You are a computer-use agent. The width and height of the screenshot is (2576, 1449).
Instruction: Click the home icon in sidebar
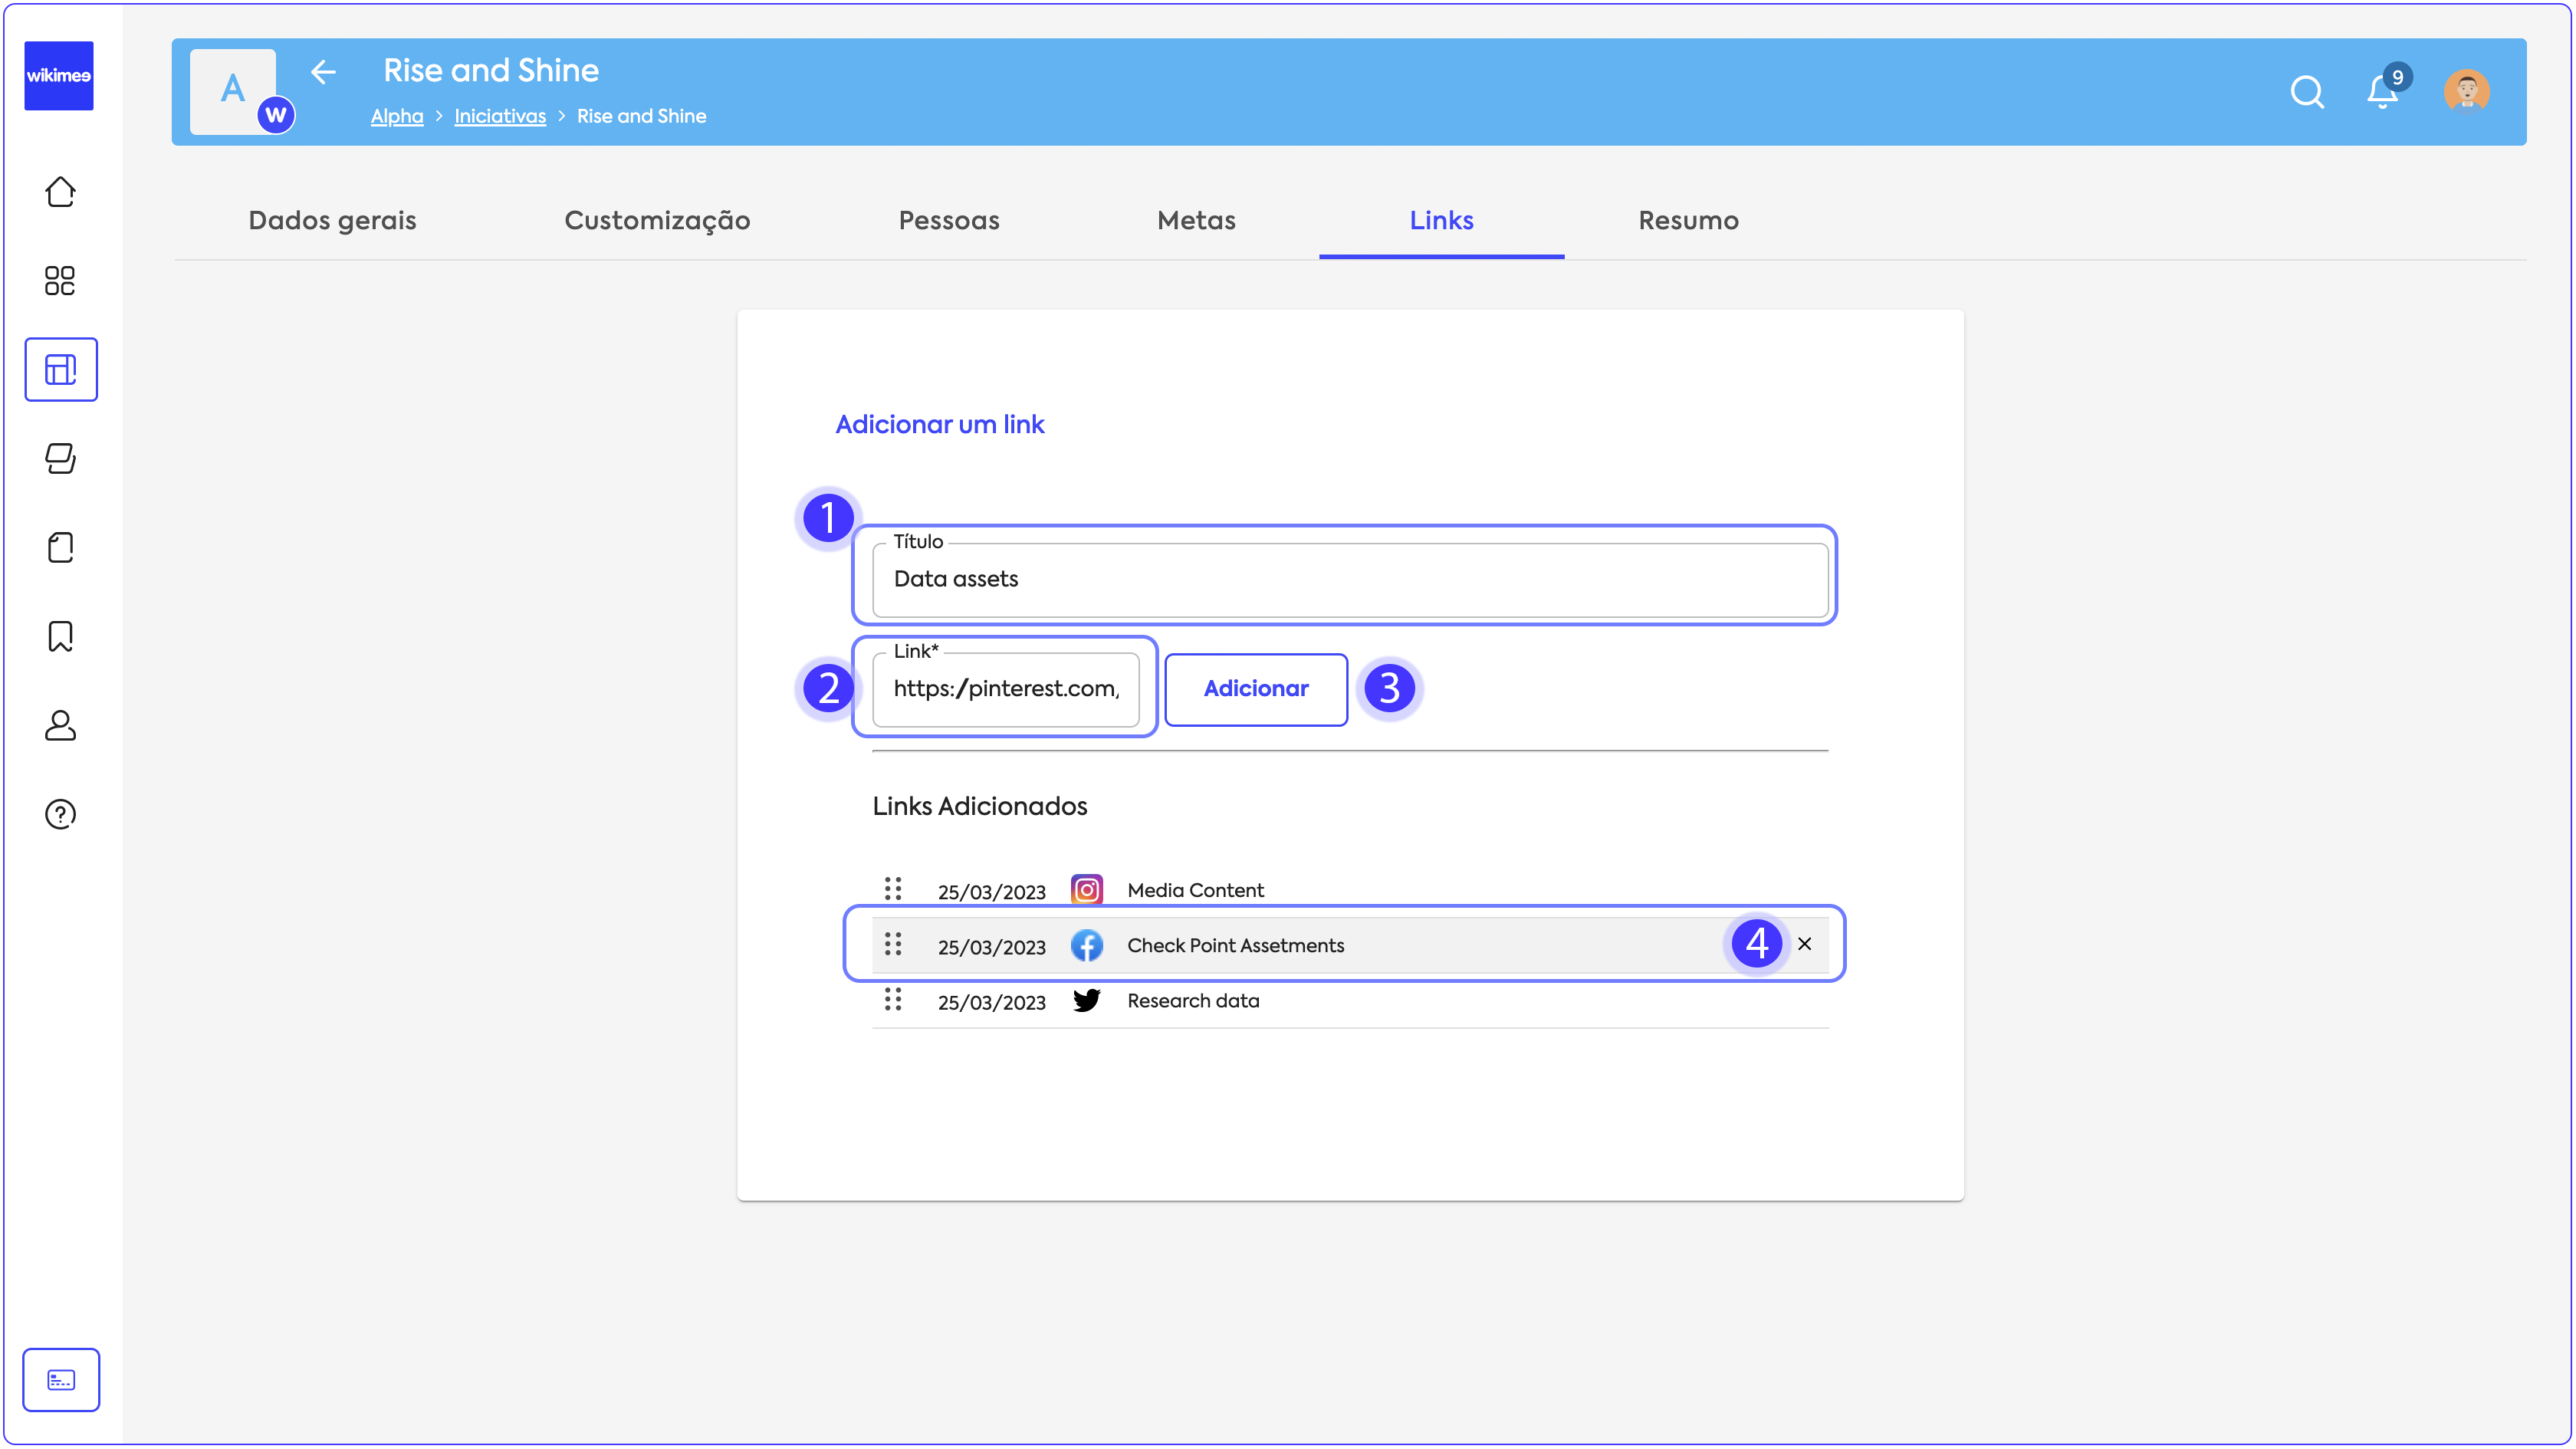pos(60,192)
